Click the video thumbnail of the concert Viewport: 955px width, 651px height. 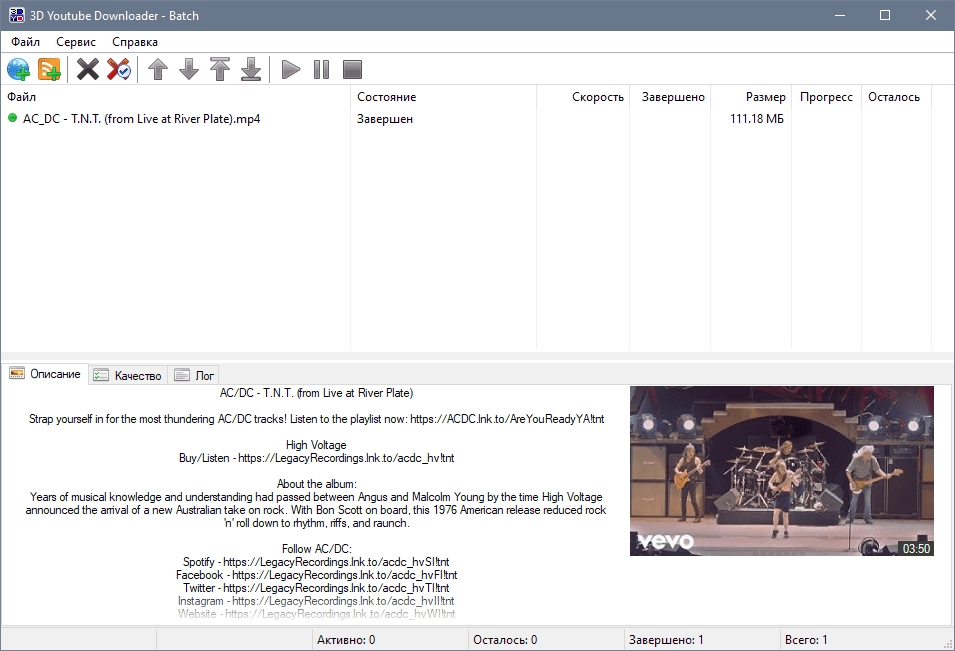coord(781,471)
